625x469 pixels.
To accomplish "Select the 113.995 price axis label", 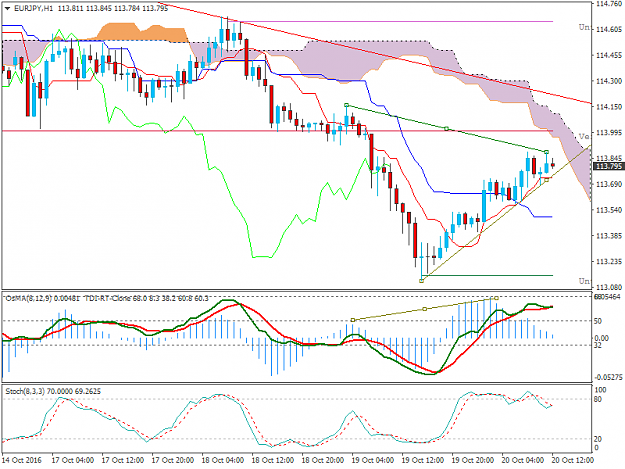I will (609, 132).
